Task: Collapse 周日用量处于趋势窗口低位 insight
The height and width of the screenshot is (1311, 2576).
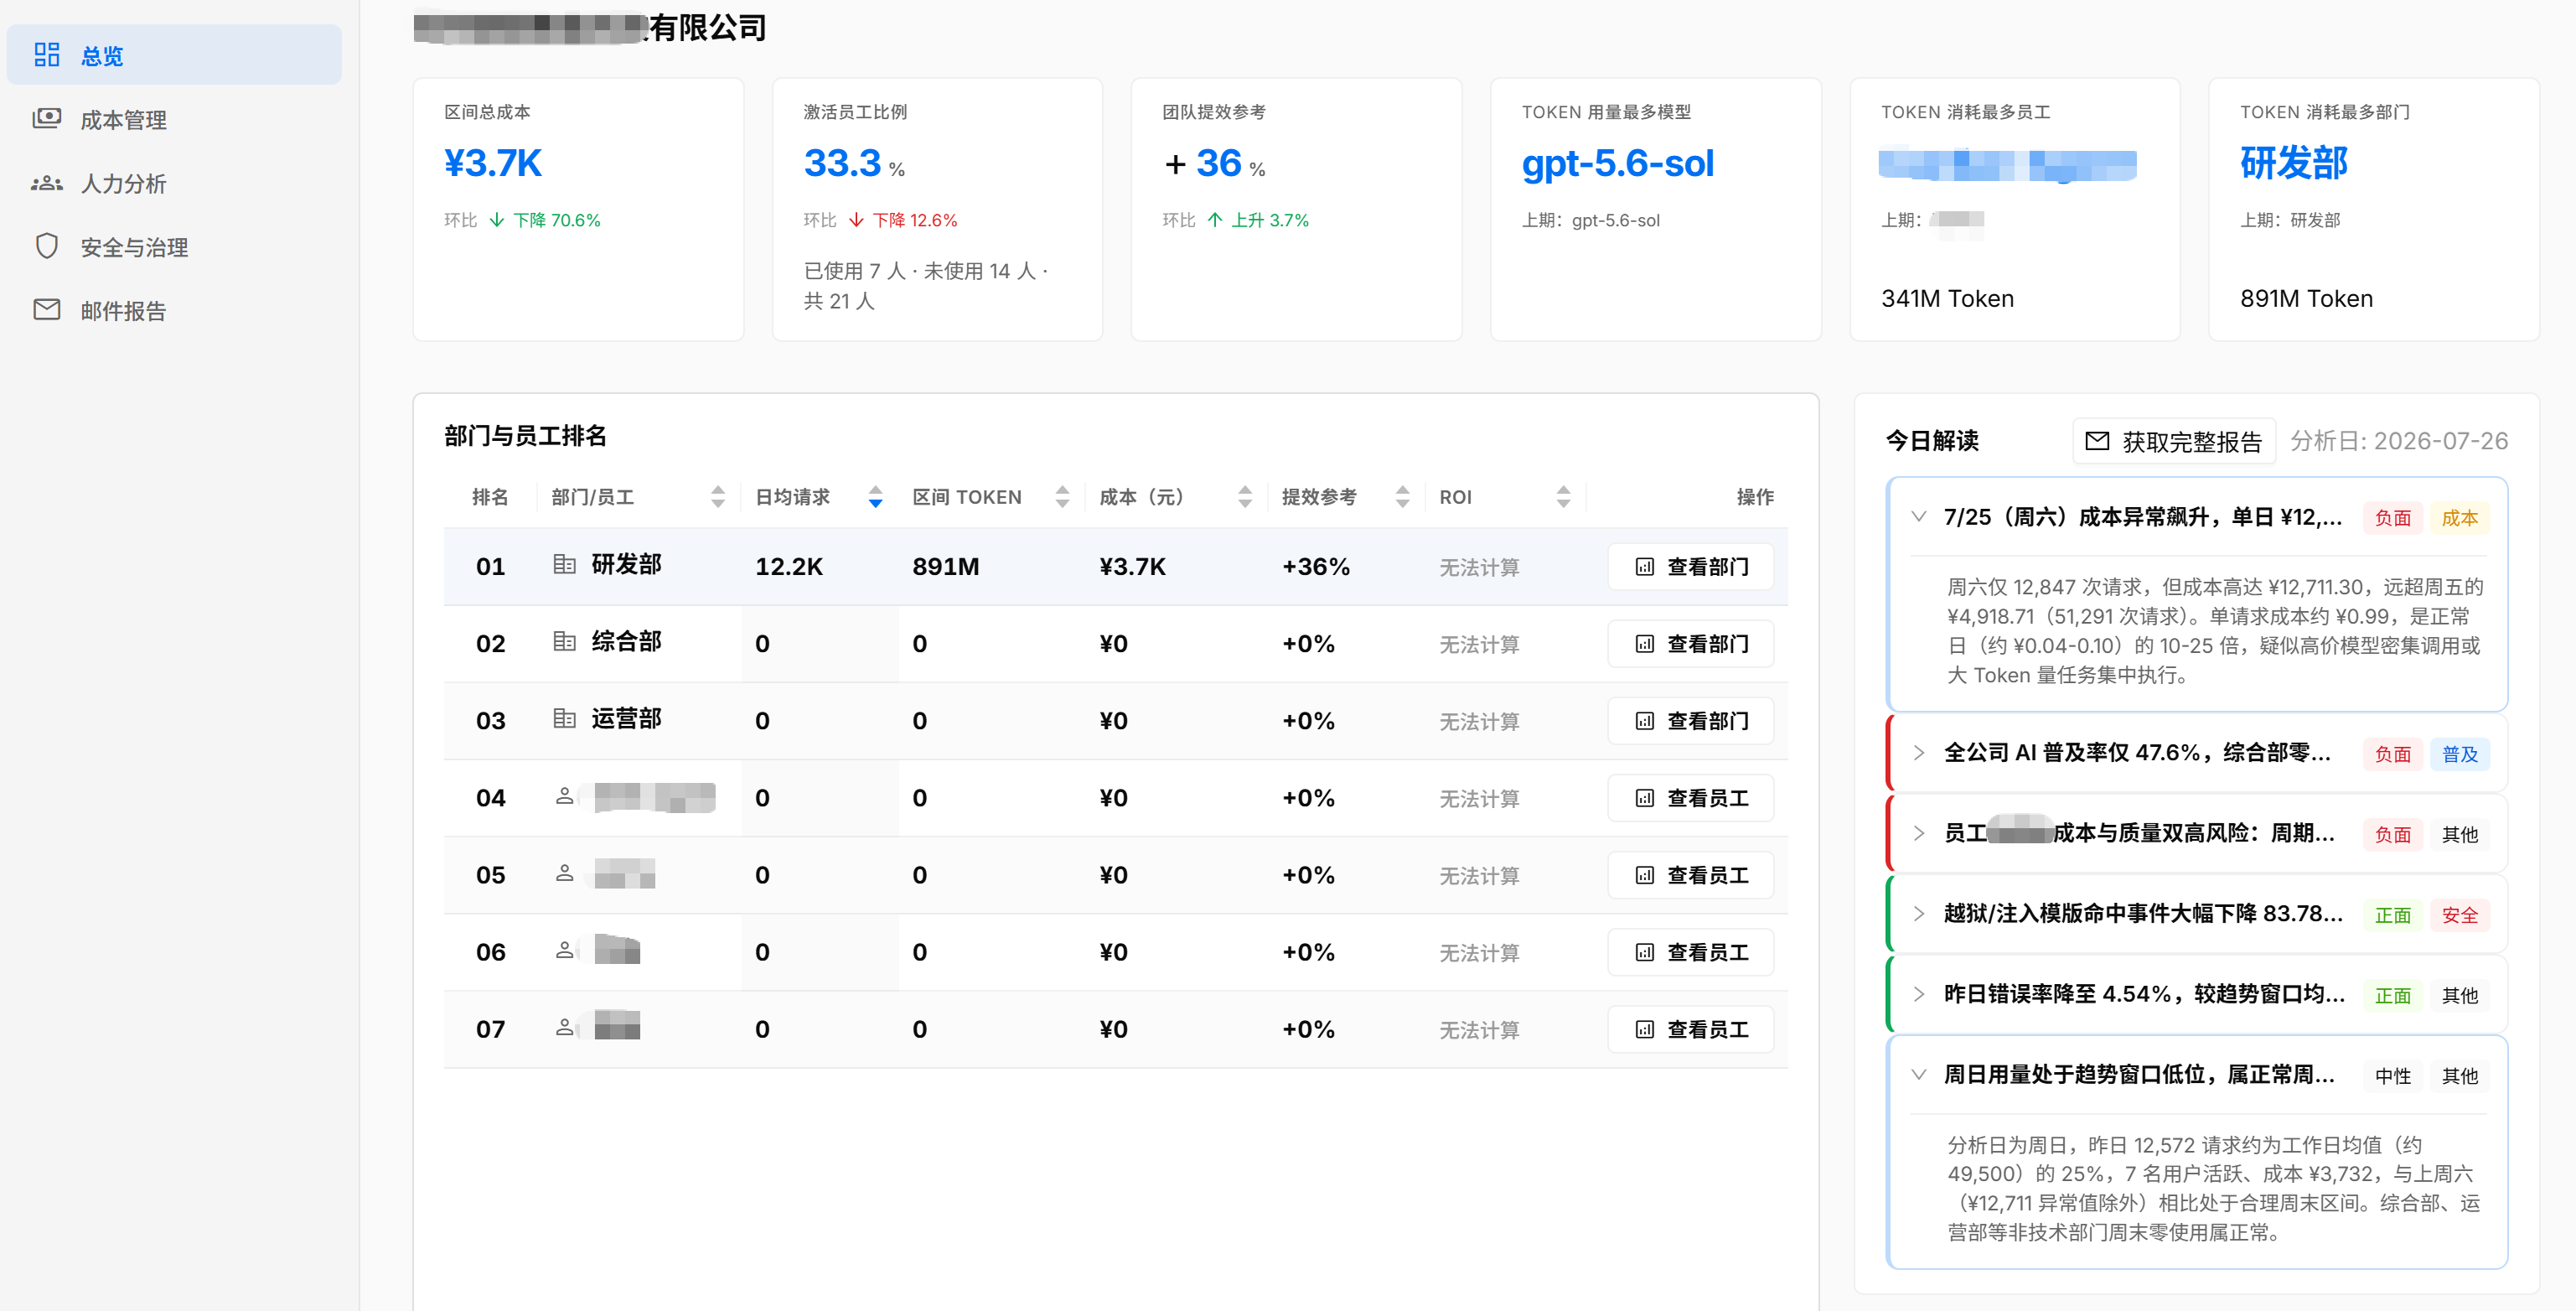Action: coord(1918,1075)
